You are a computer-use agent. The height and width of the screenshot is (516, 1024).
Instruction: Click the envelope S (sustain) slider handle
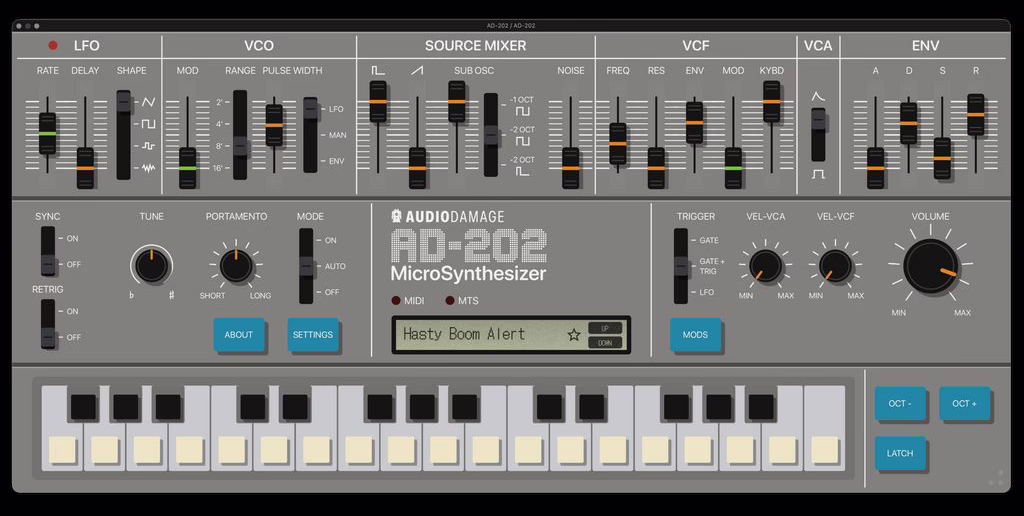pyautogui.click(x=942, y=158)
